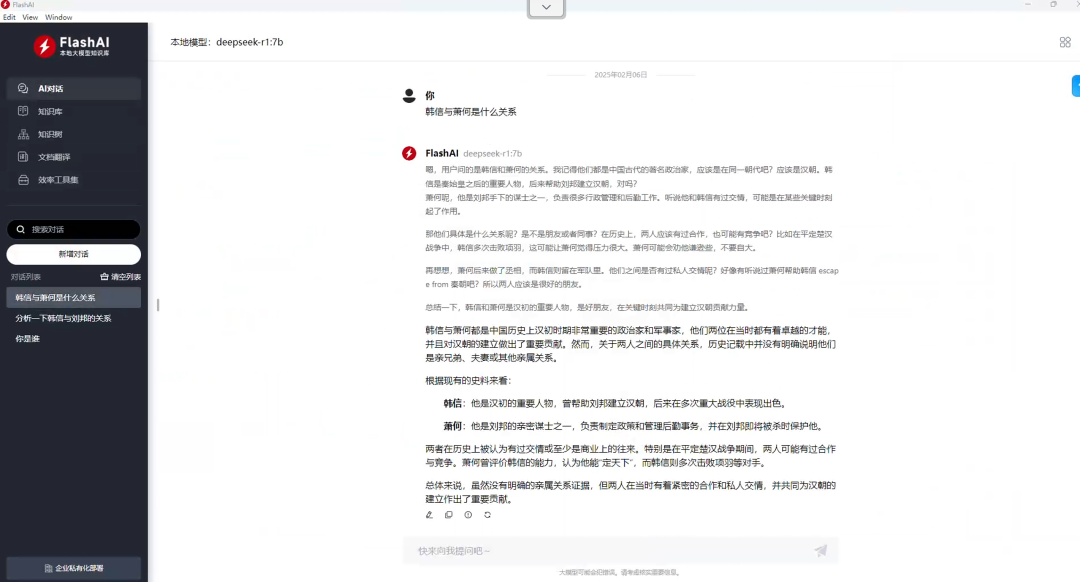Click the 根据现有的史料来看 line
The image size is (1080, 582).
[x=468, y=380]
